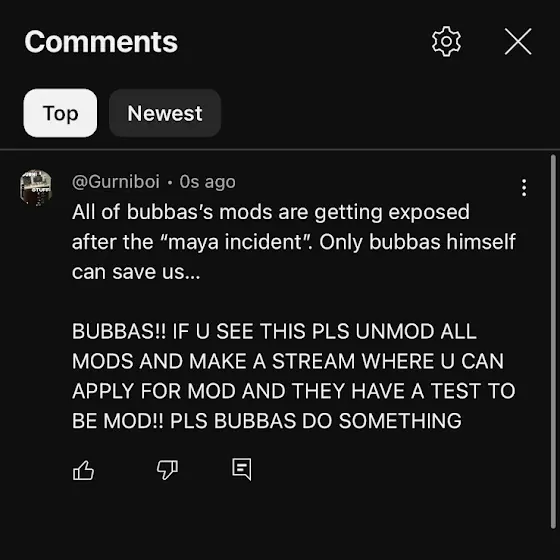
Task: Dislike the comment with the thumbs down
Action: point(167,470)
